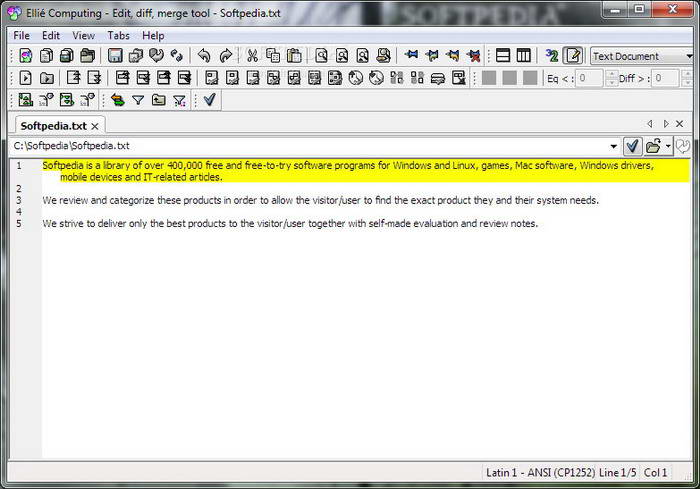
Task: Click the blue-green '32' three-way icon
Action: (552, 56)
